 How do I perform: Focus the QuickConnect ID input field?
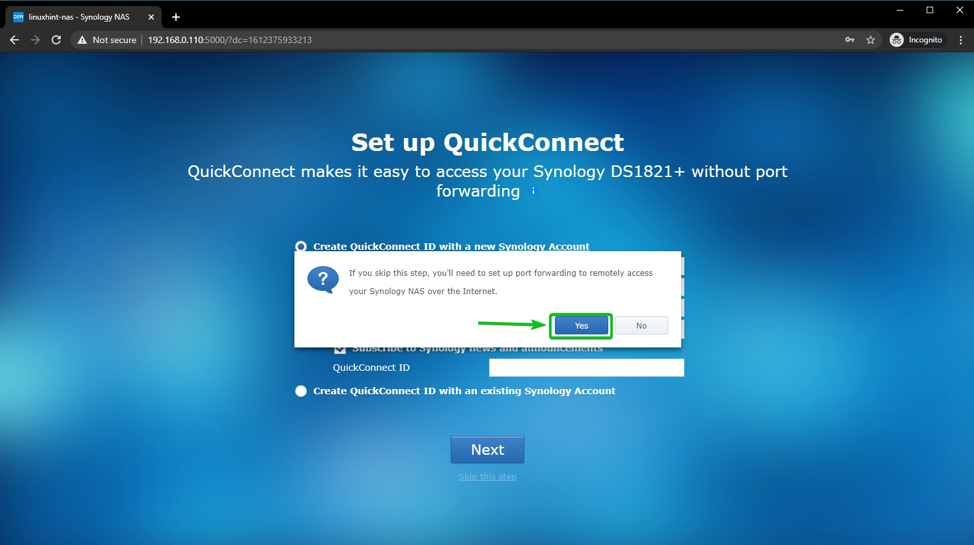point(586,367)
